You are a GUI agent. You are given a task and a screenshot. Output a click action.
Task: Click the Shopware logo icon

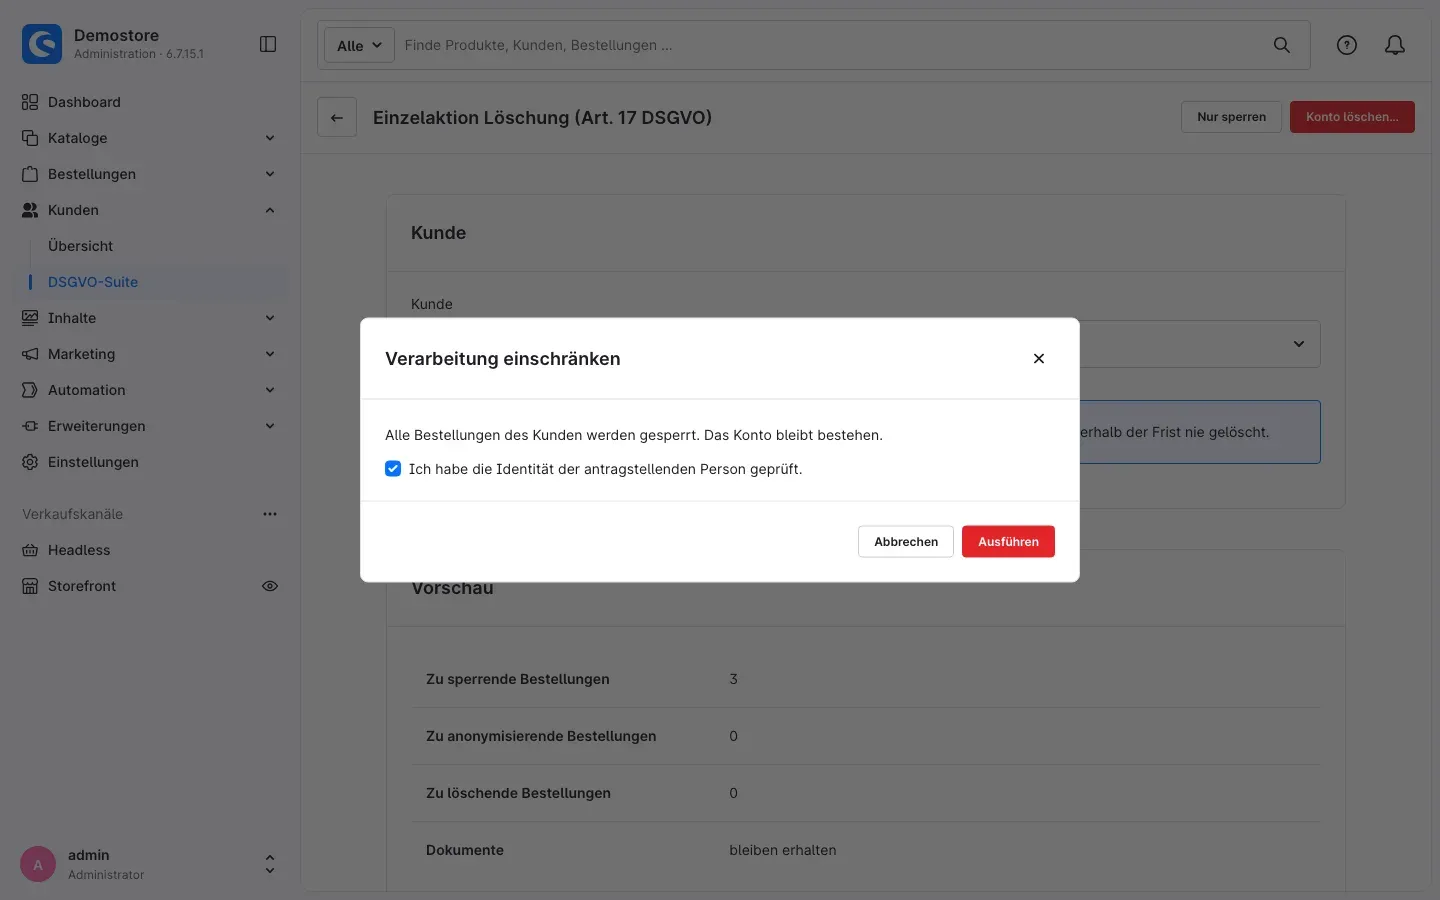(x=42, y=44)
